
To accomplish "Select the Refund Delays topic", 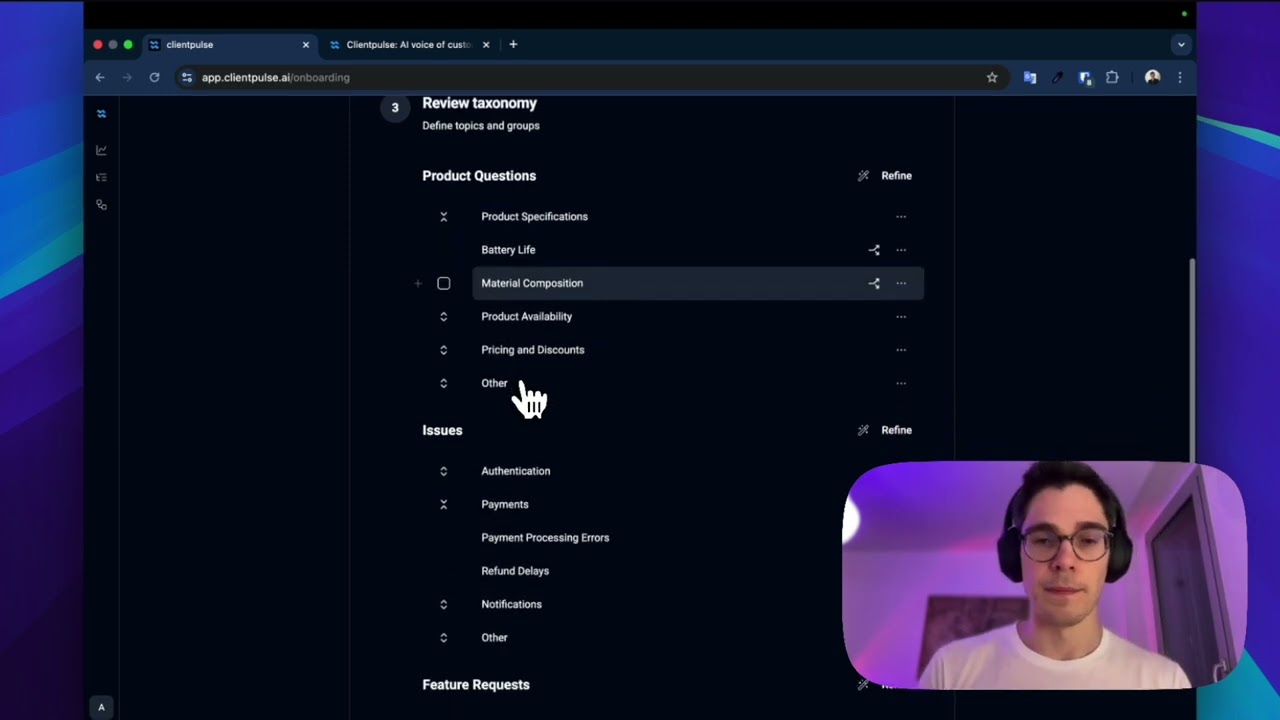I will click(x=515, y=571).
